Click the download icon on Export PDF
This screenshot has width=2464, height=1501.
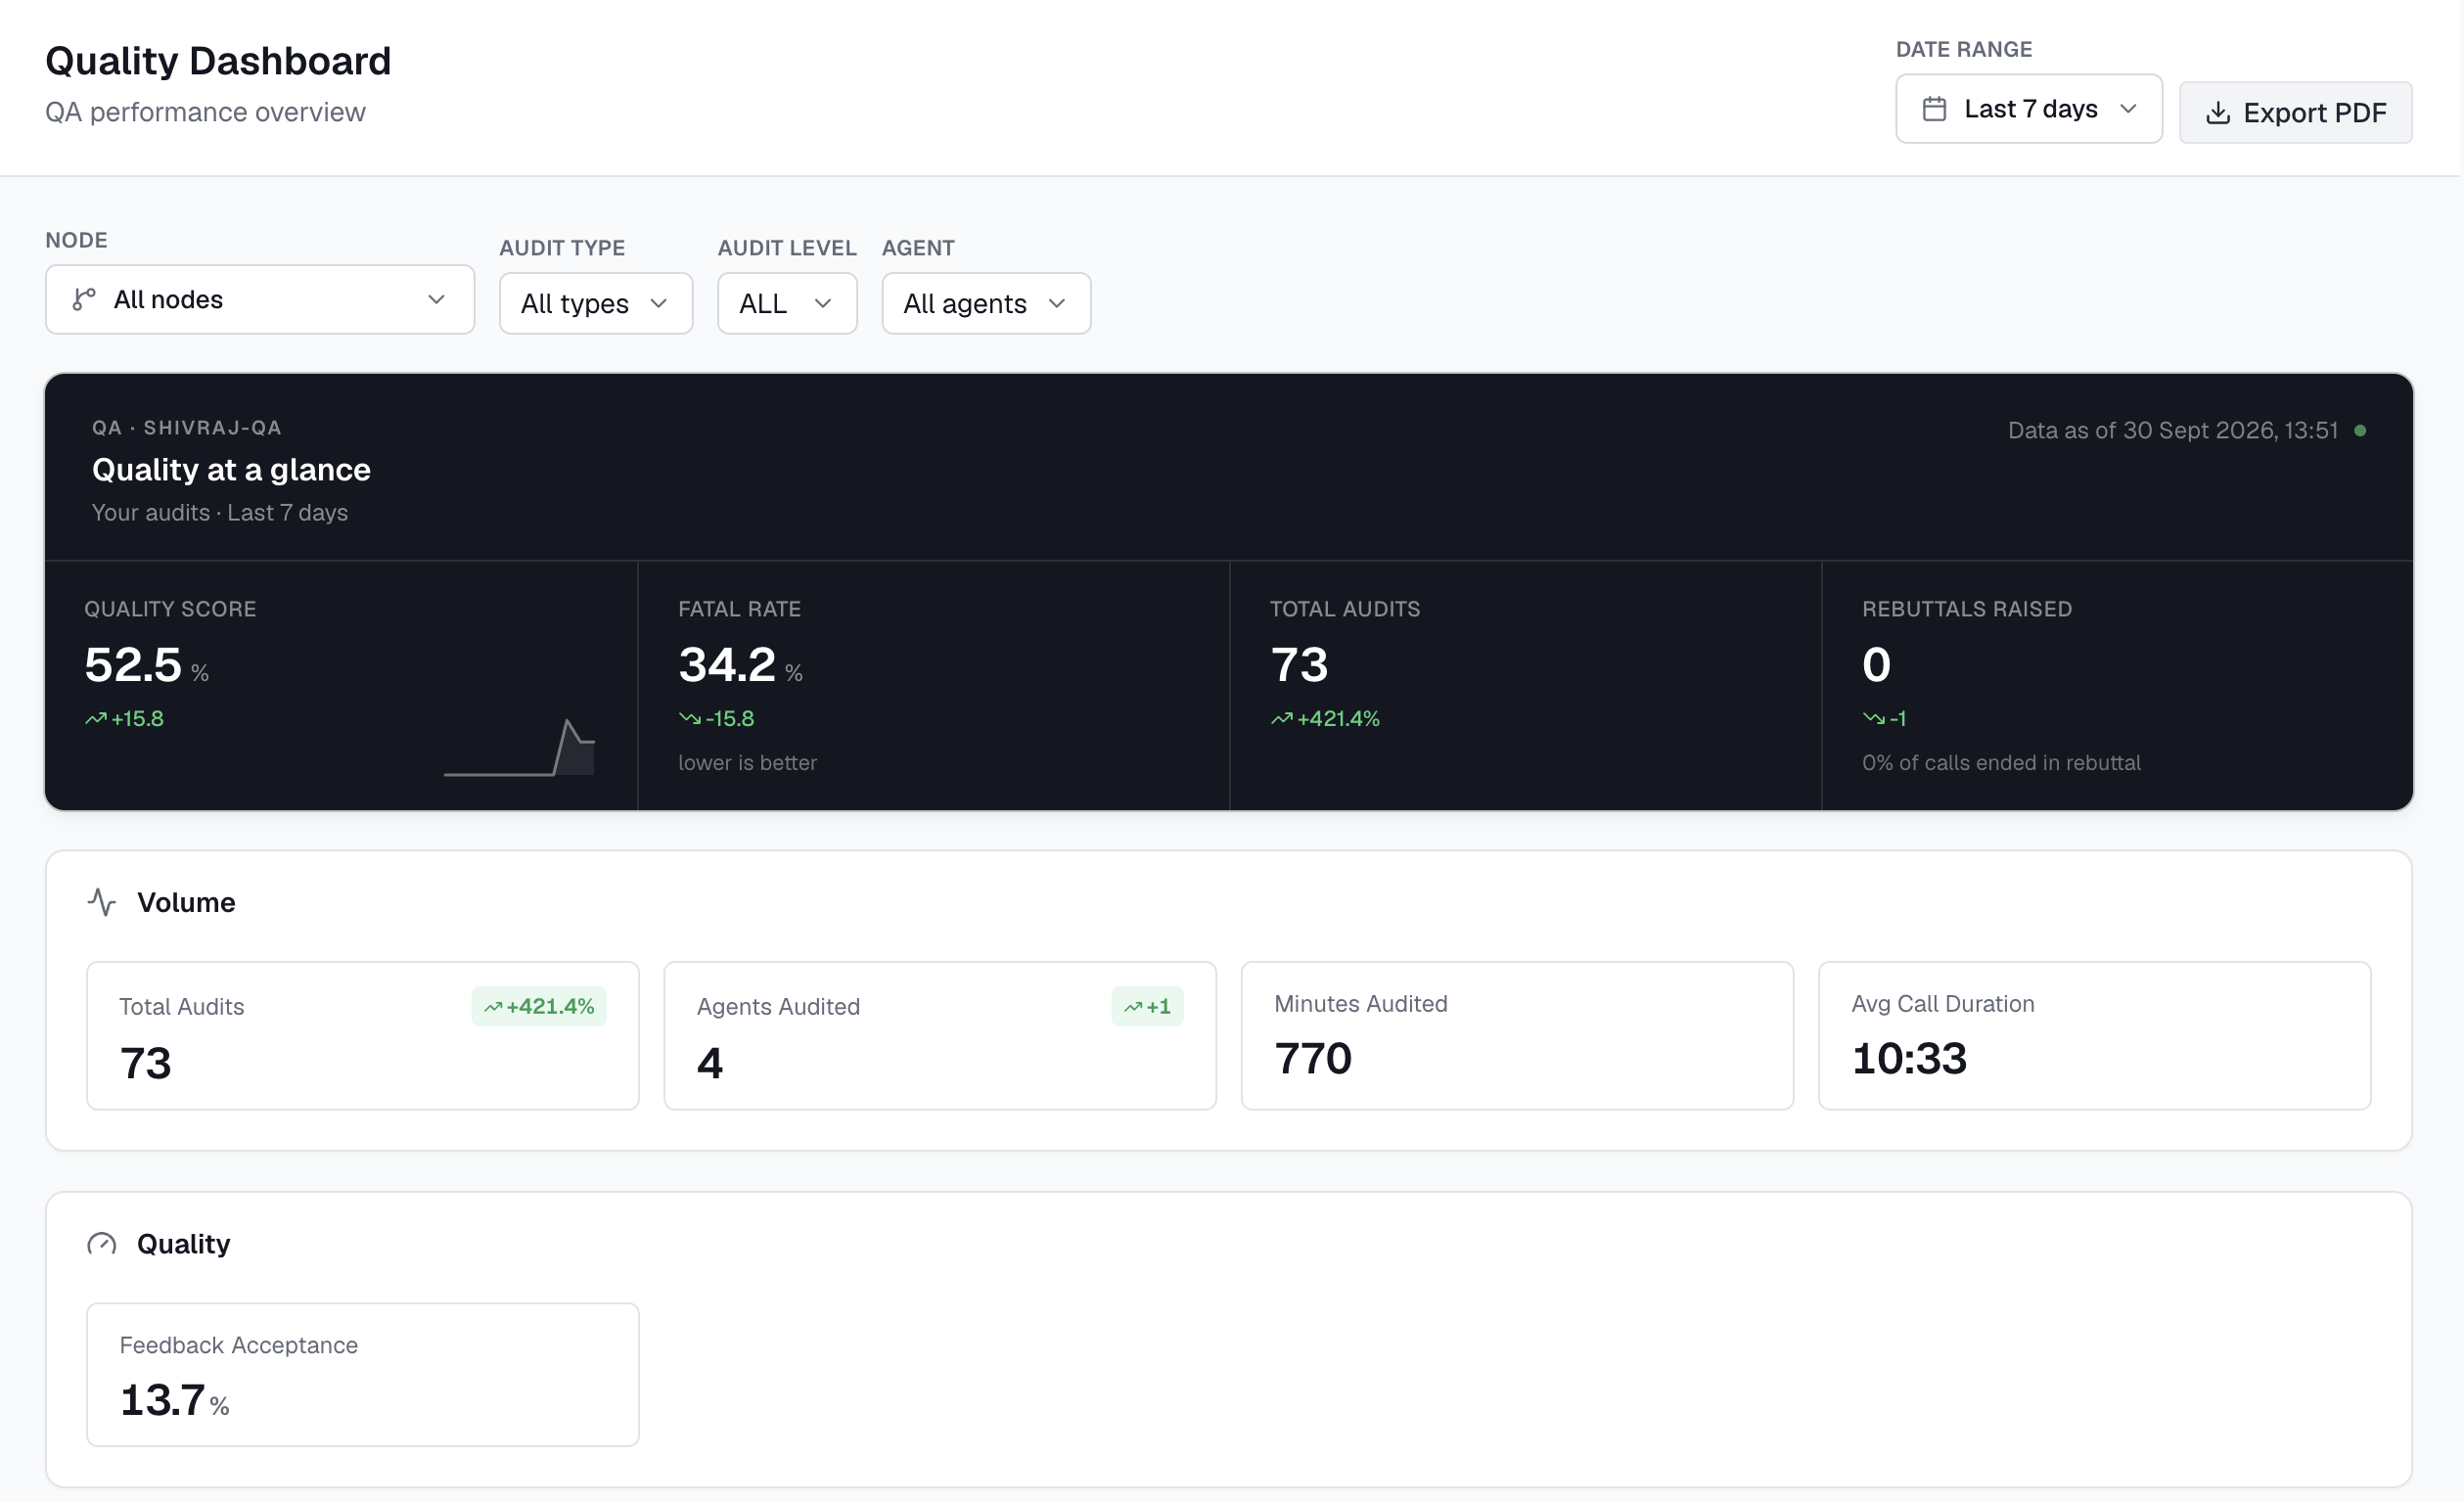tap(2217, 113)
